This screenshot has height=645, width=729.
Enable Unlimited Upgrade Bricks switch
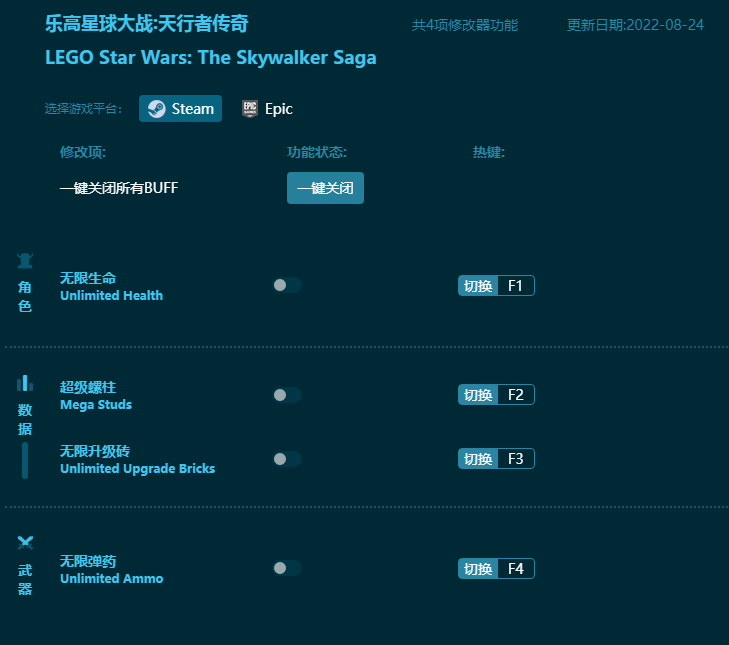287,459
